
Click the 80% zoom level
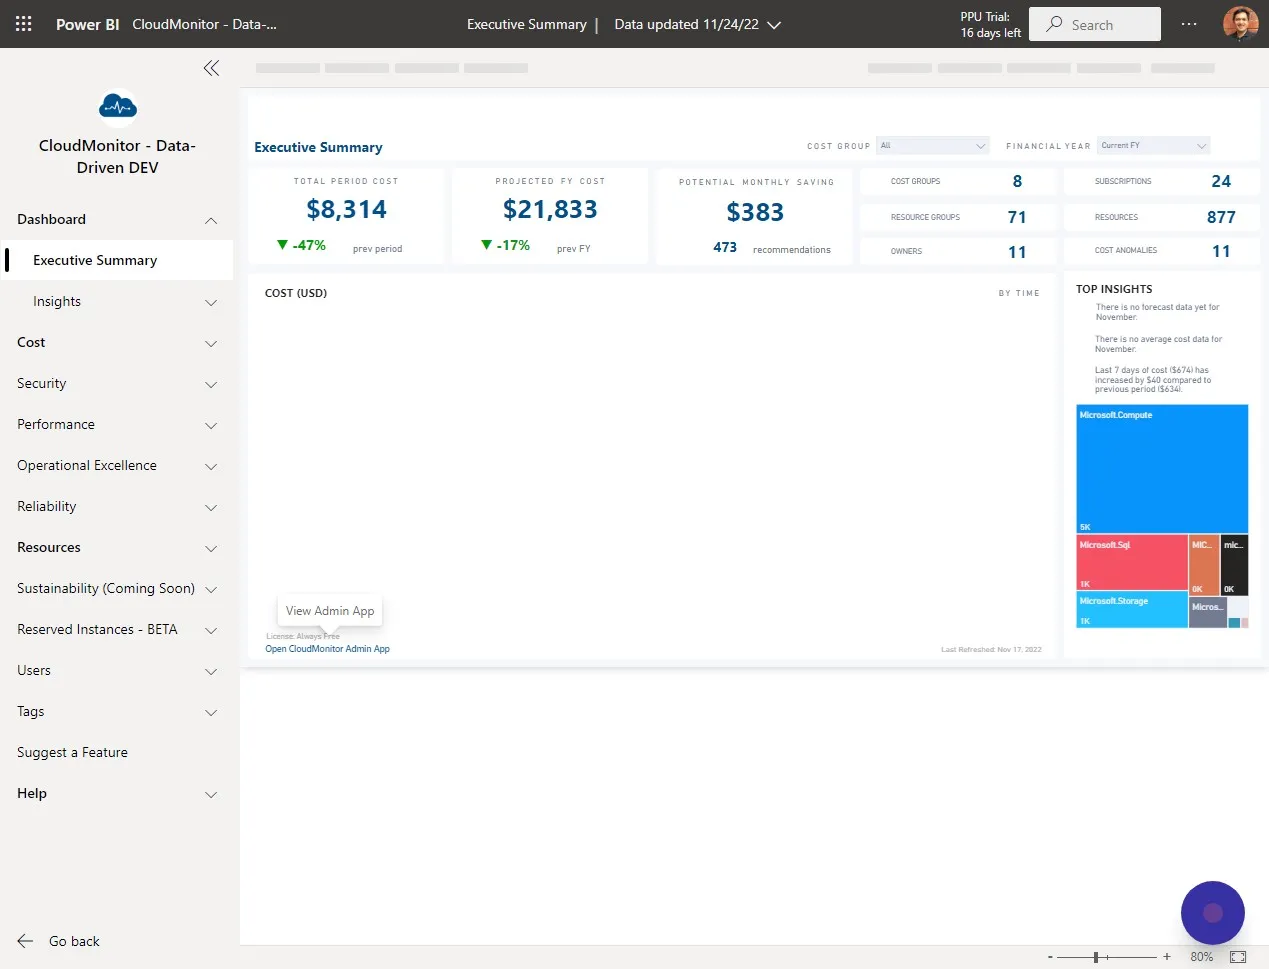(x=1202, y=957)
